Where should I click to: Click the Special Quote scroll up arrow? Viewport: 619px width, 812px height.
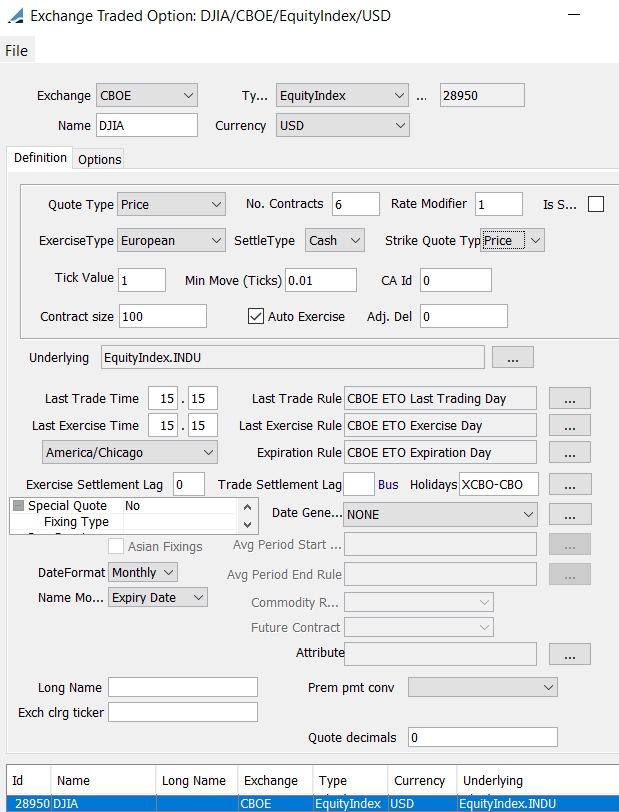coord(248,508)
